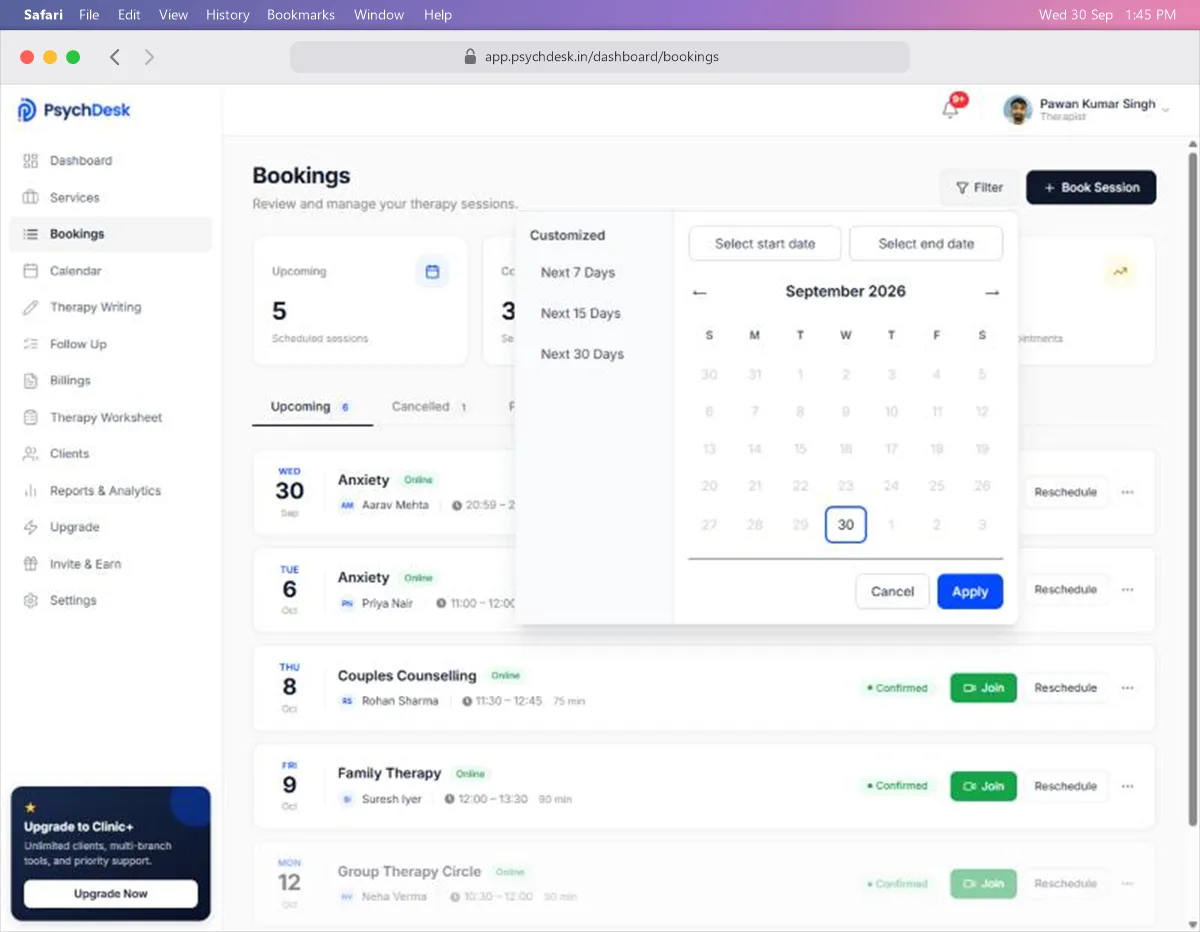Click the Select start date field

point(765,244)
